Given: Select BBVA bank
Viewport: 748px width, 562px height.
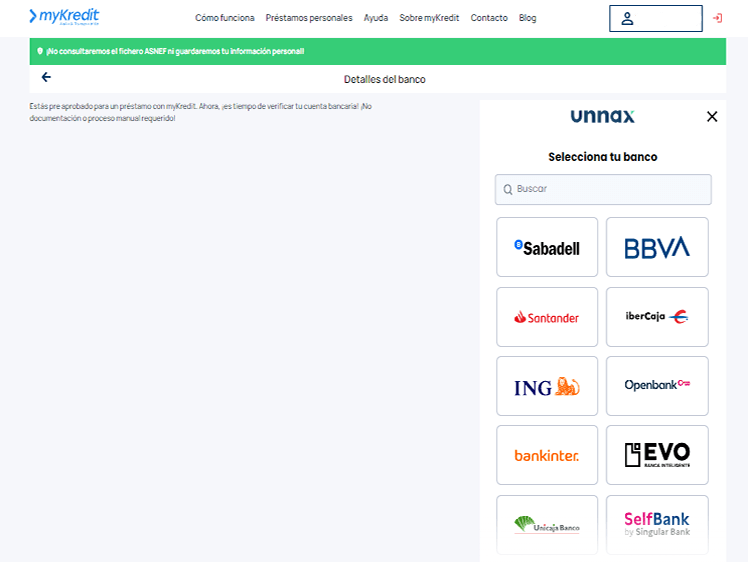Looking at the screenshot, I should coord(657,247).
